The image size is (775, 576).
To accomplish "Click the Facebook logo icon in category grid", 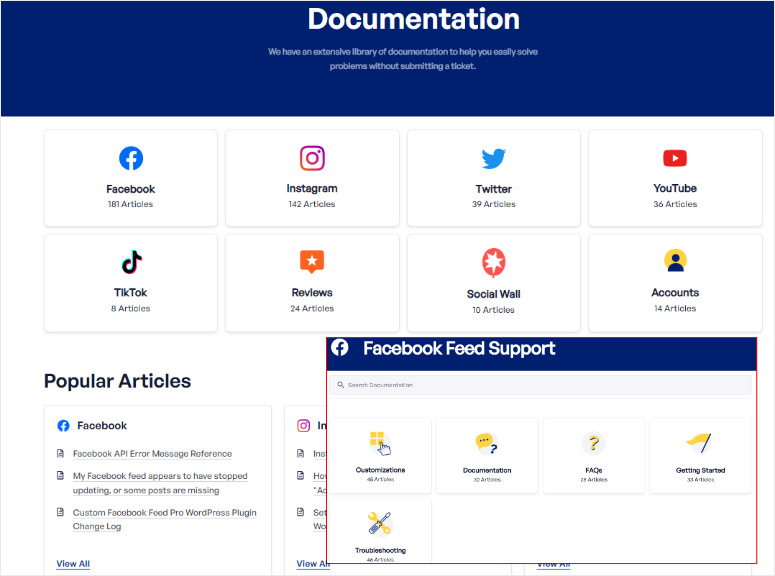I will (131, 158).
